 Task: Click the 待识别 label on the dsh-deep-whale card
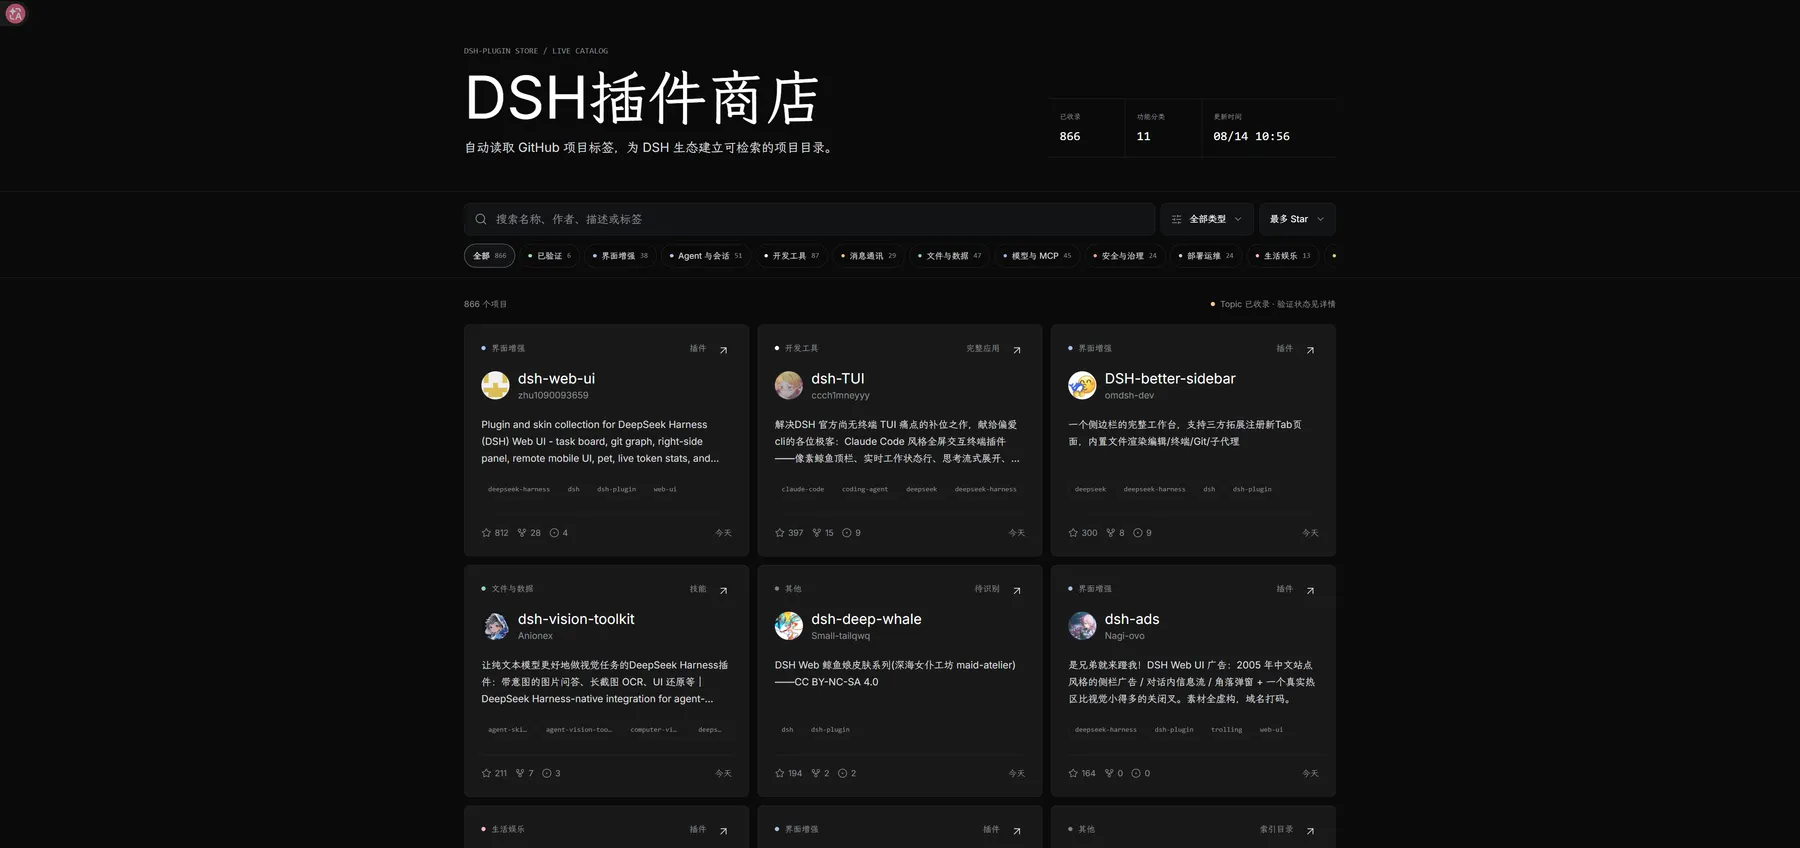[x=987, y=589]
